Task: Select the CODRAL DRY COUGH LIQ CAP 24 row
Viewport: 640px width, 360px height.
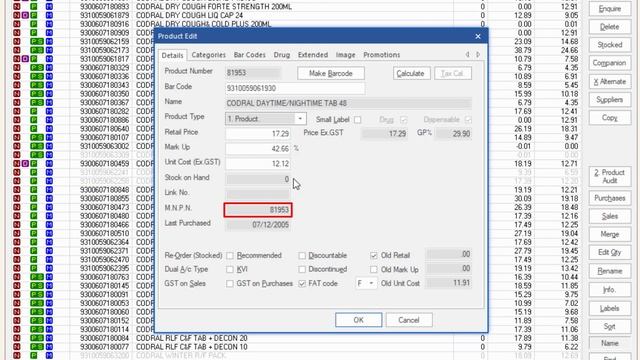Action: [296, 16]
